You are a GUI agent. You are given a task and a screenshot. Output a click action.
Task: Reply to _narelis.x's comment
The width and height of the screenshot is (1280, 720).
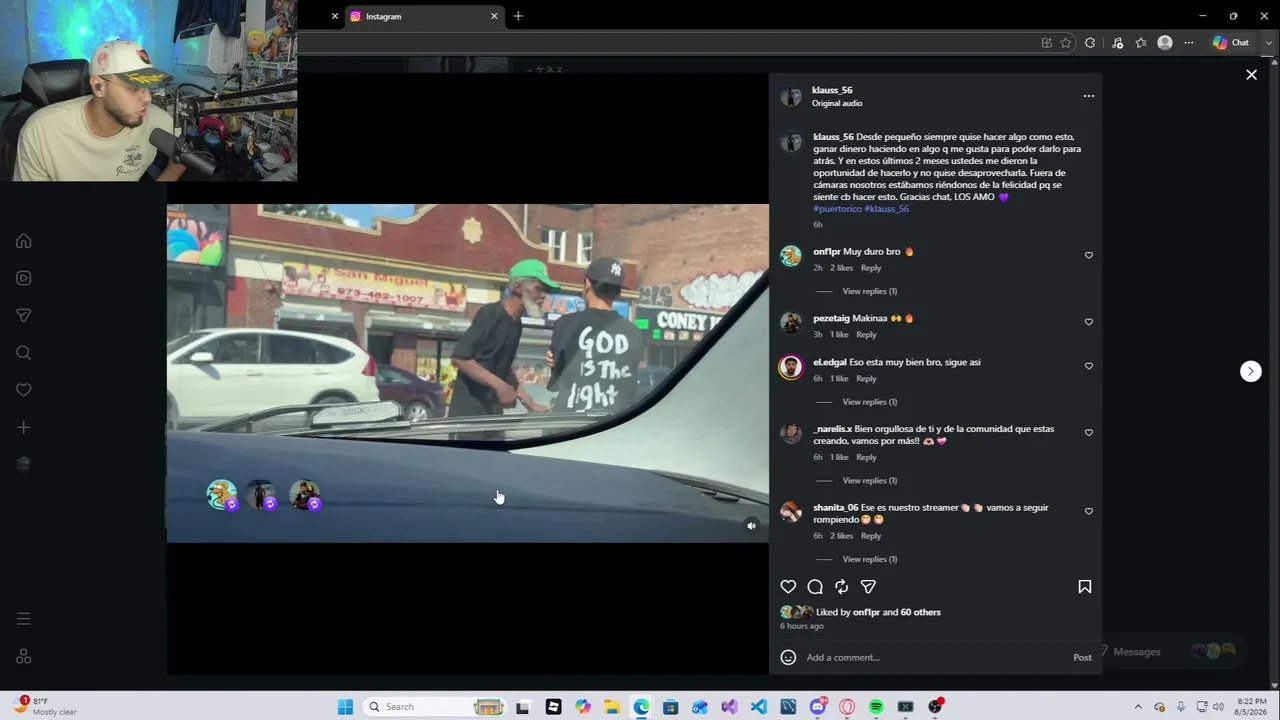(866, 457)
